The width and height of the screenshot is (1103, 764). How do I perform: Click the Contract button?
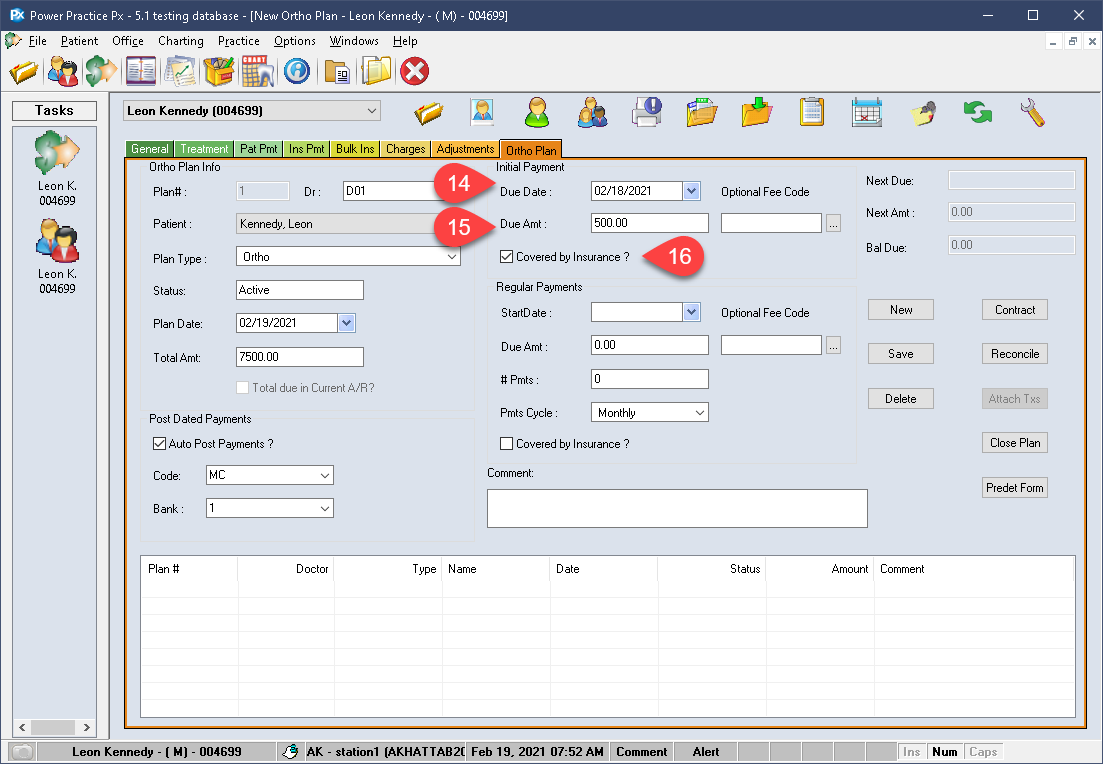click(1015, 310)
